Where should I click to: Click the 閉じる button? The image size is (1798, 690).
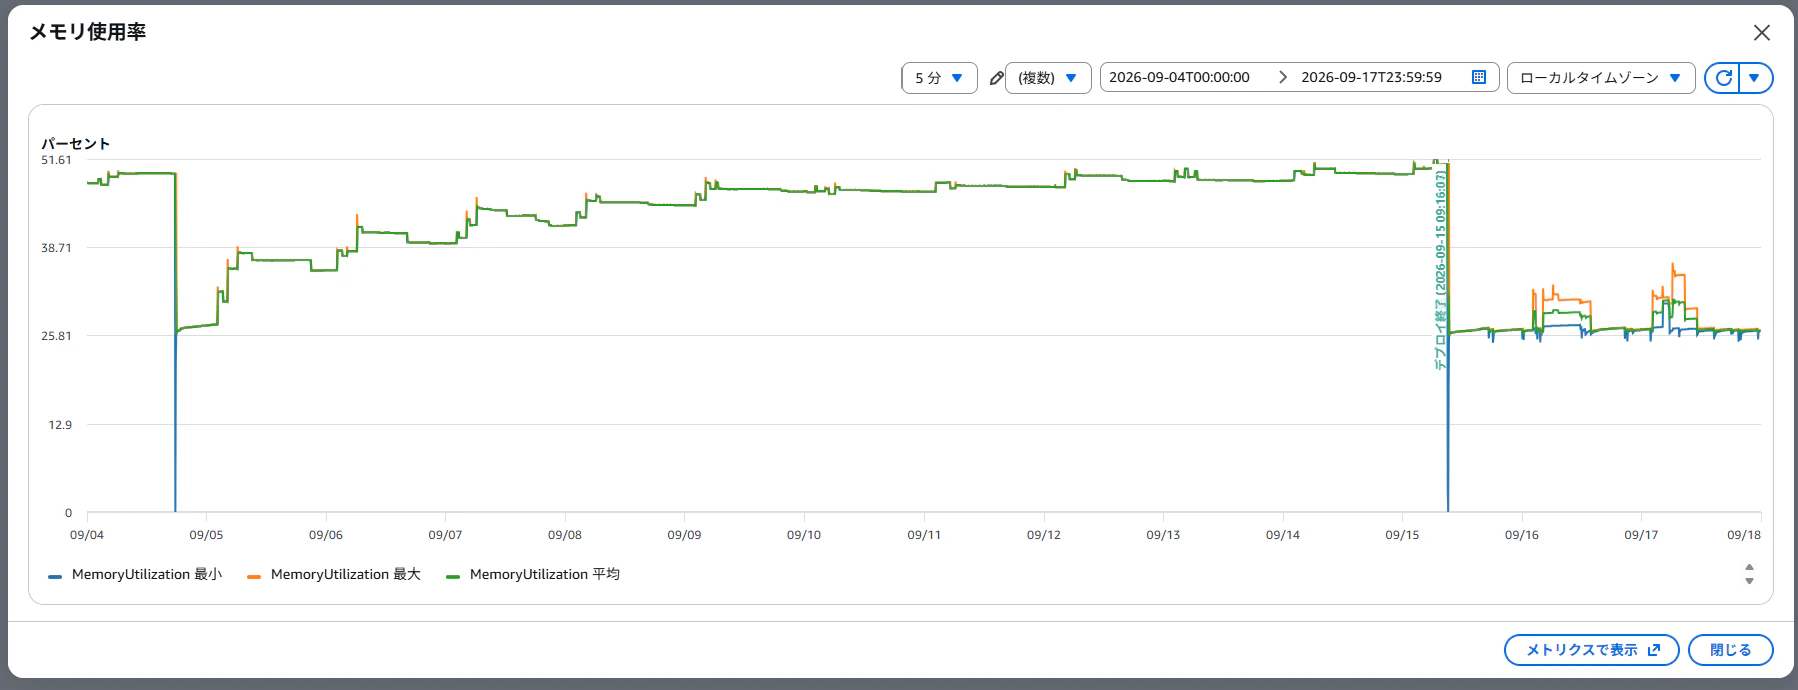[x=1730, y=650]
